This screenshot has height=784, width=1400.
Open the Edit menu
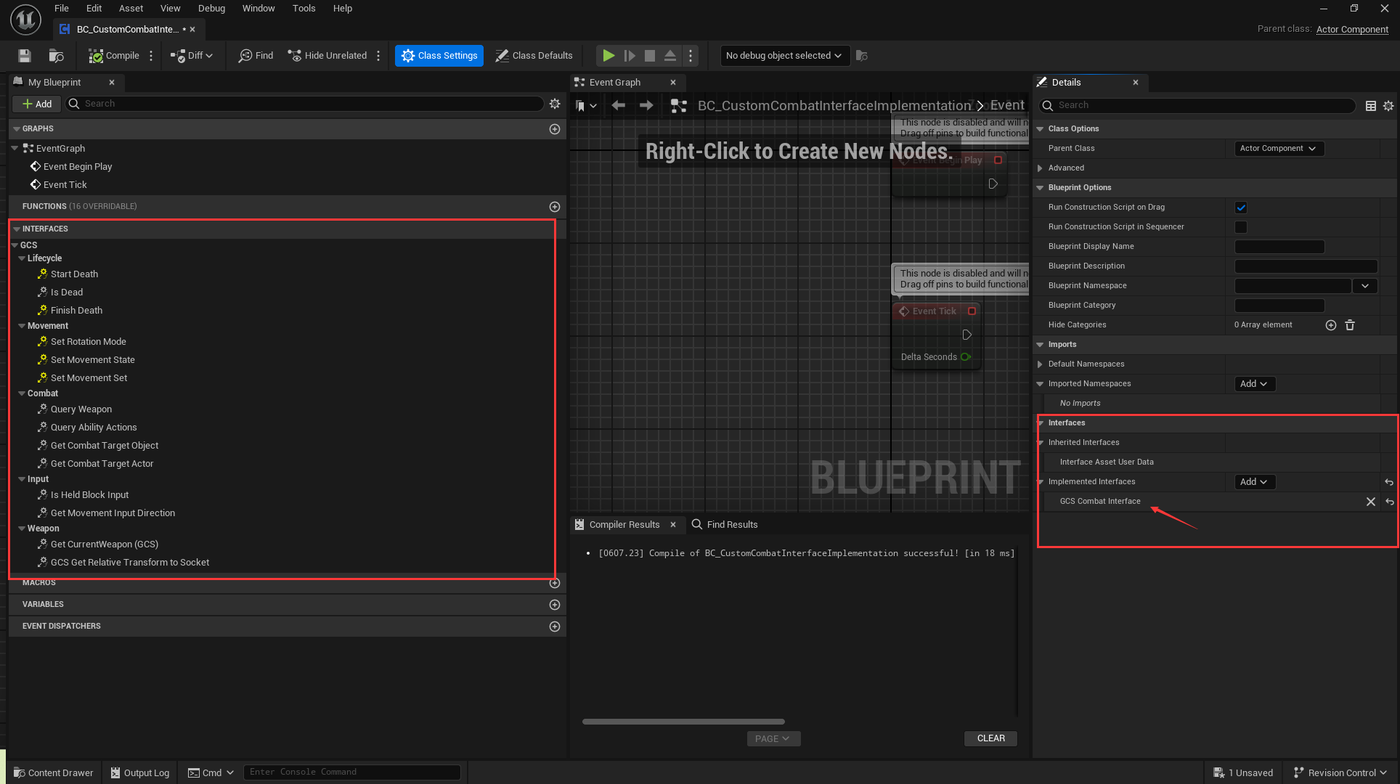click(x=94, y=8)
